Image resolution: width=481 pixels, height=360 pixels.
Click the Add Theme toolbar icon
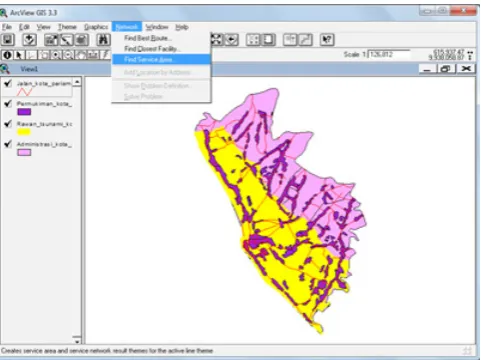[x=29, y=40]
